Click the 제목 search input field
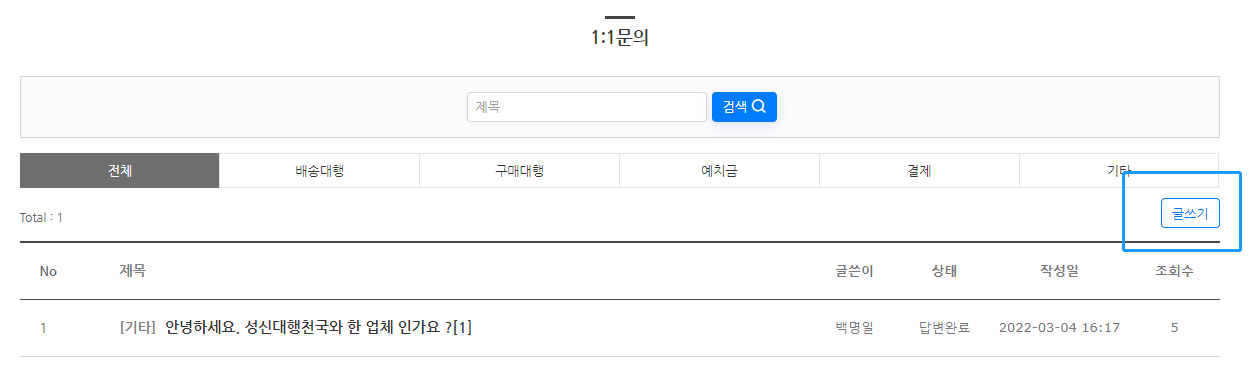 pos(587,107)
